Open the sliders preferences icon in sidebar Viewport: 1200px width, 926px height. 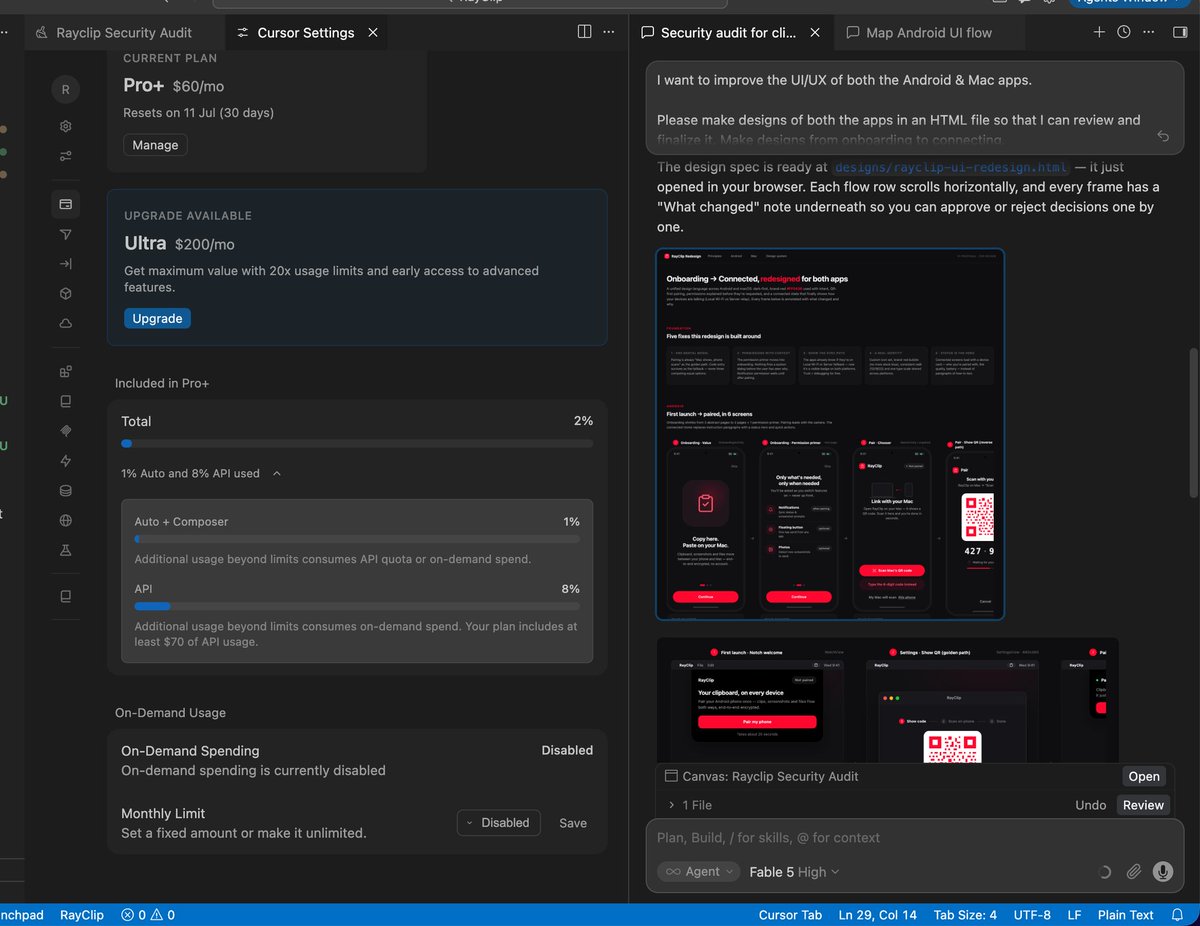[x=66, y=156]
